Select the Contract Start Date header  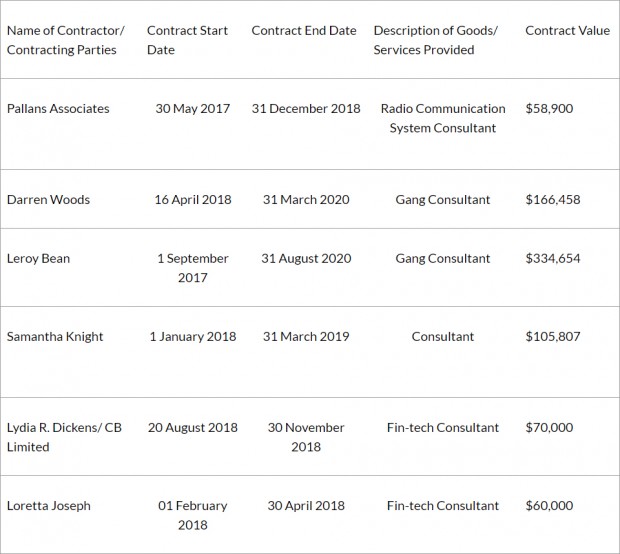[187, 40]
